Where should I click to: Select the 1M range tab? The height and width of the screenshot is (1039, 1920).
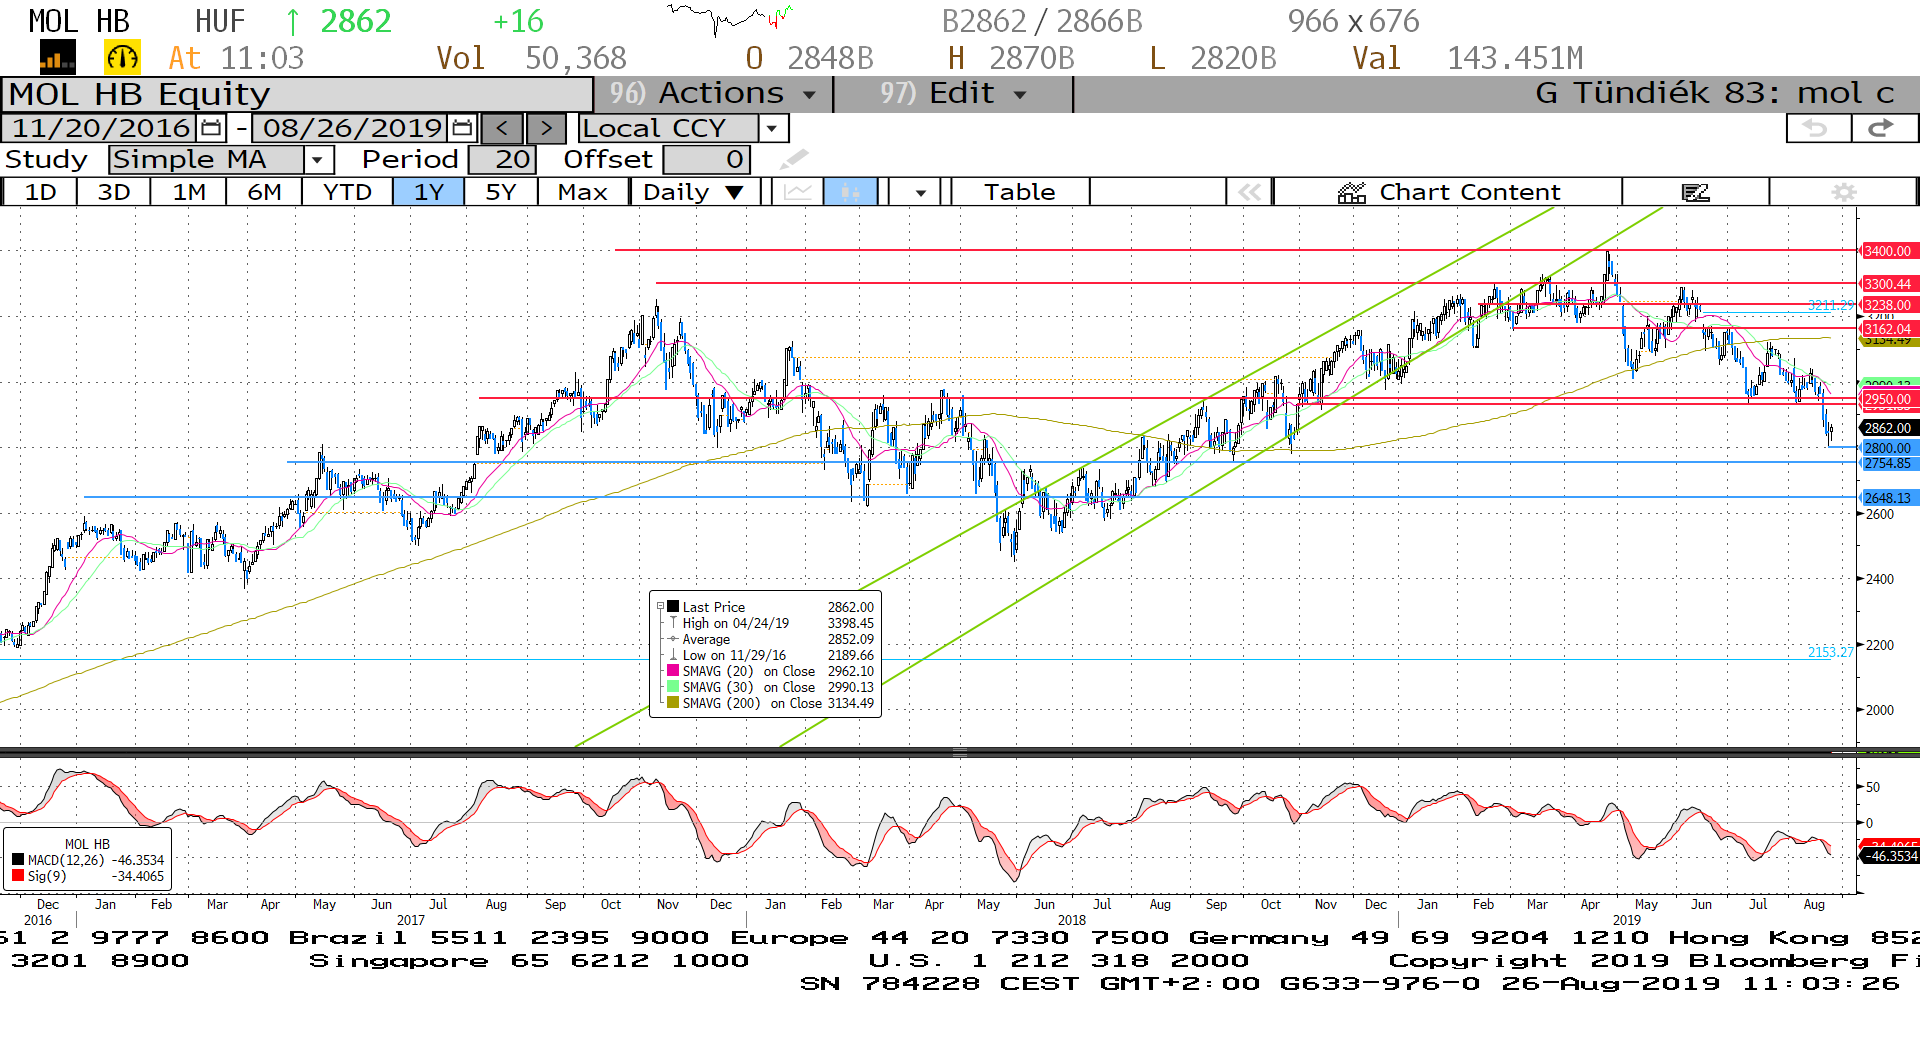189,192
